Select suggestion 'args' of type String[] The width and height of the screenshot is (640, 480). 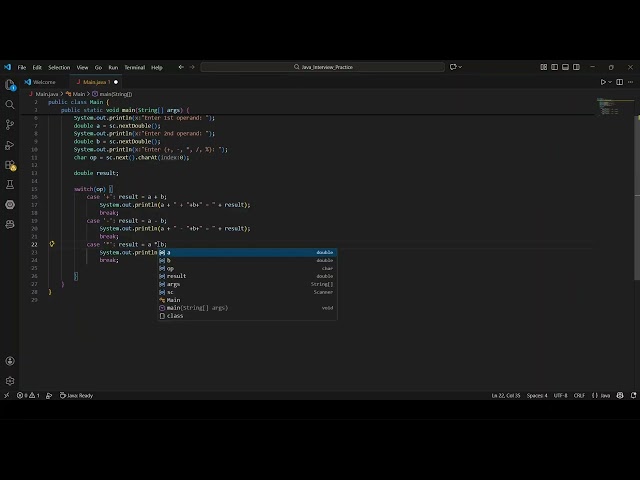(x=247, y=284)
